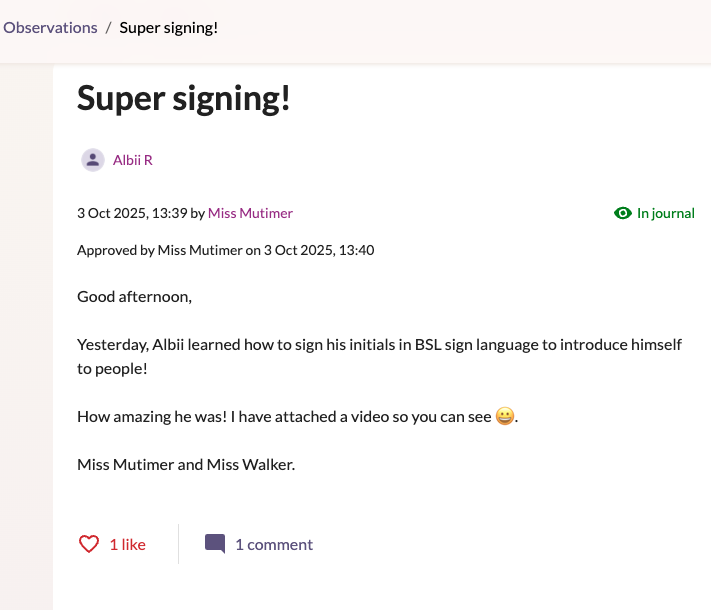The width and height of the screenshot is (711, 610).
Task: Open comments via the speech bubble icon
Action: tap(215, 544)
